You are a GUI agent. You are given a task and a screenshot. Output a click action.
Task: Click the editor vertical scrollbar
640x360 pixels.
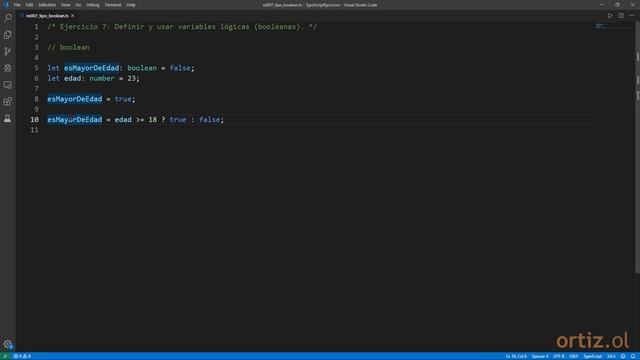click(638, 147)
